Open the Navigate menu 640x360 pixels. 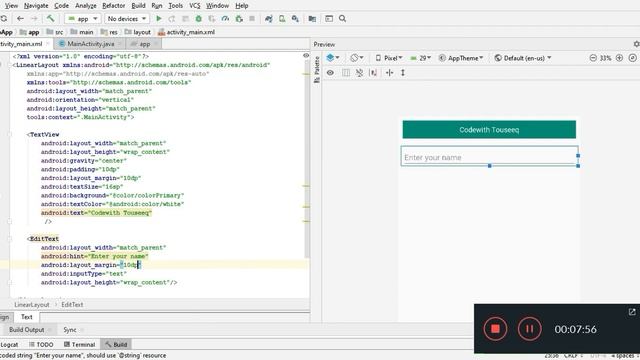pos(36,6)
